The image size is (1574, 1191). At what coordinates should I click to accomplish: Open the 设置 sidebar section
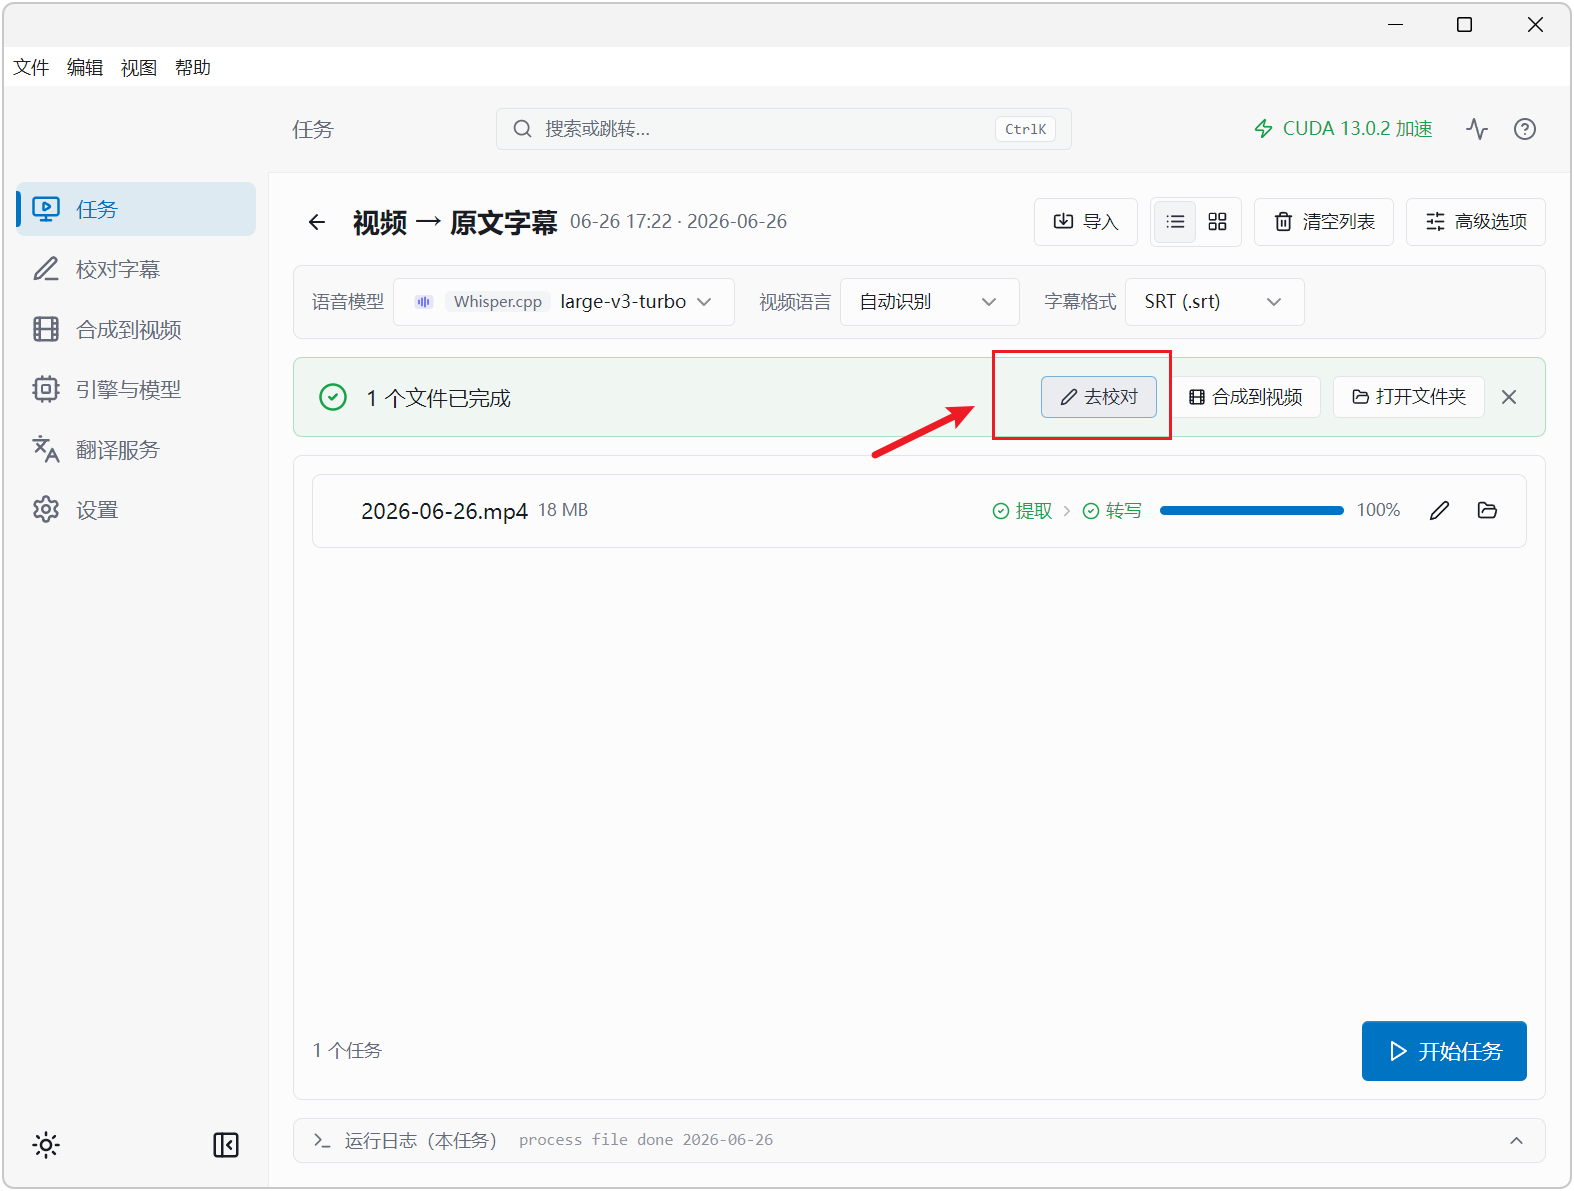(136, 509)
